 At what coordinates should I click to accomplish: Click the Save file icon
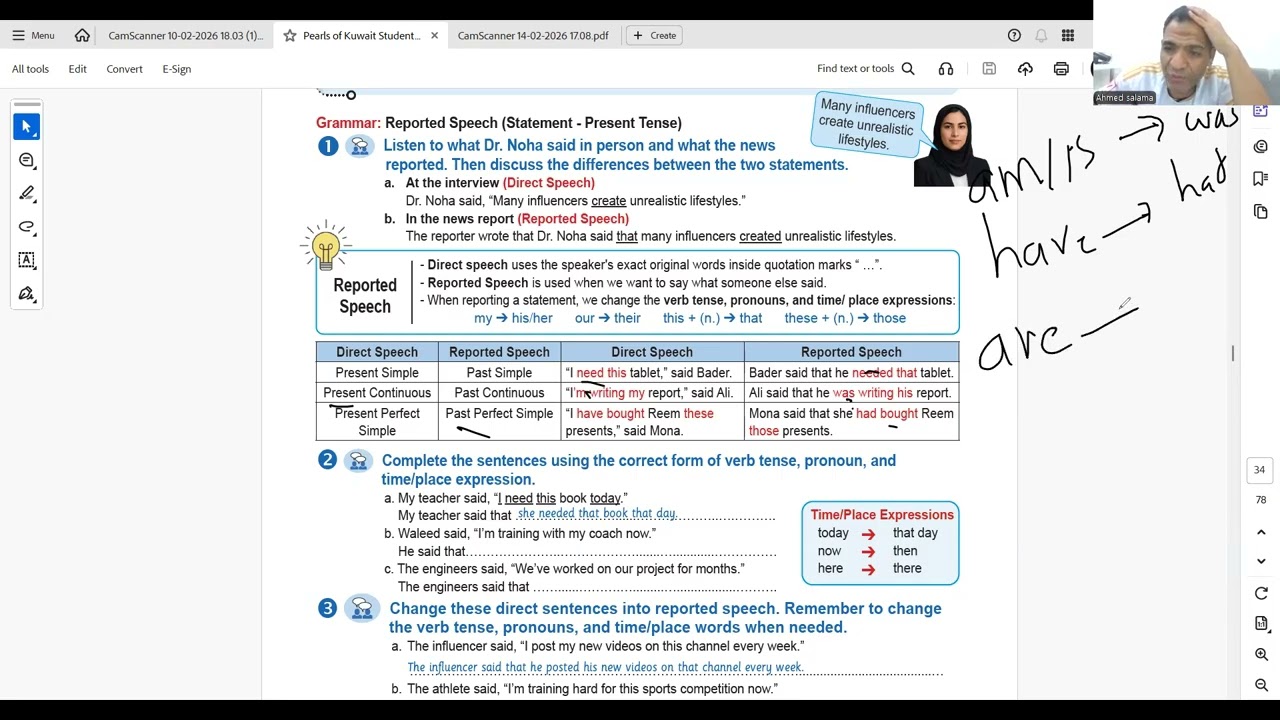point(989,68)
